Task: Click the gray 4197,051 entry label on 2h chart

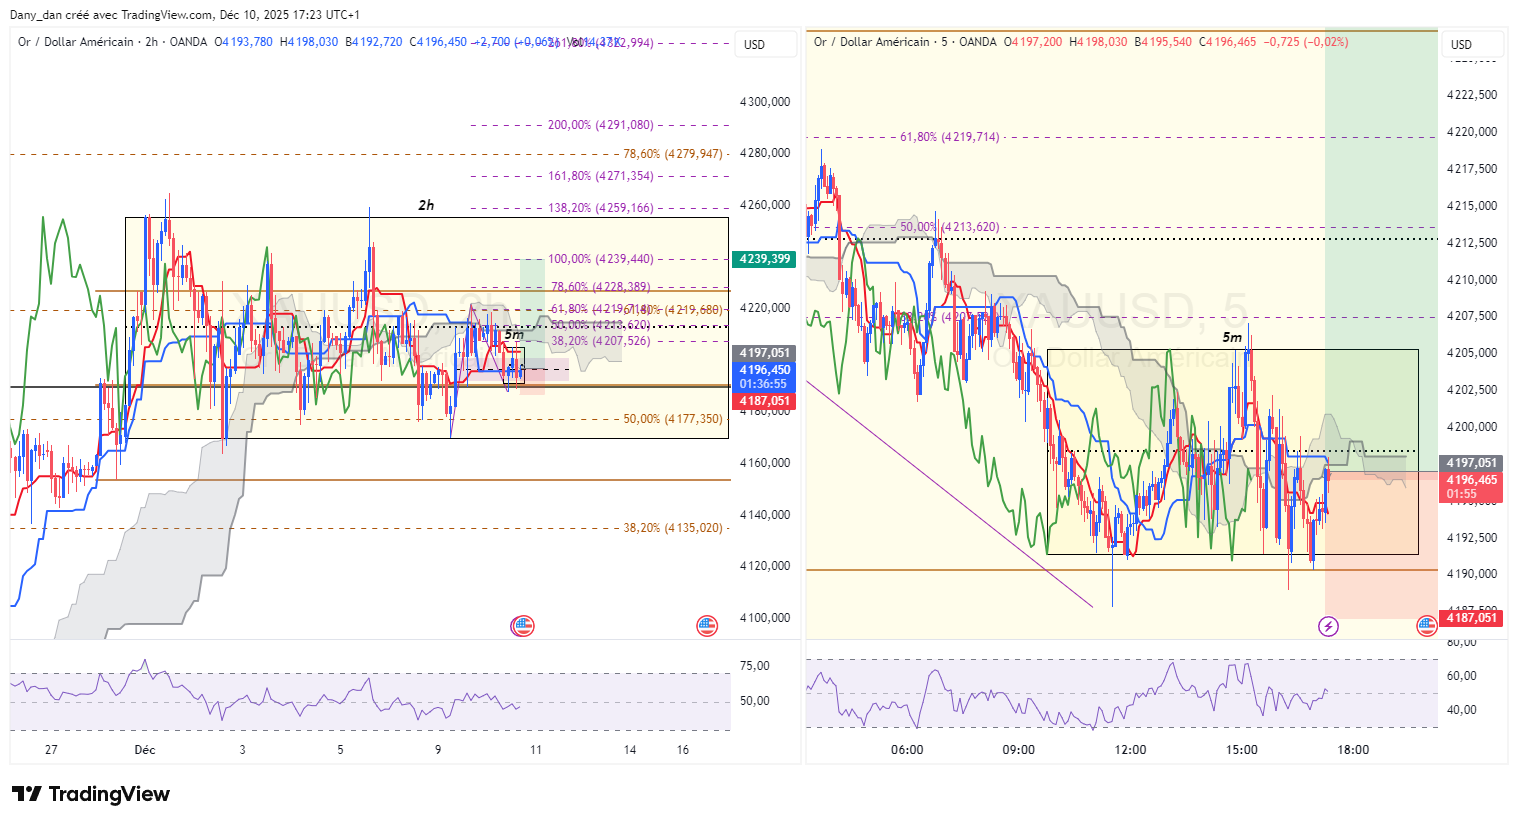Action: [x=765, y=353]
